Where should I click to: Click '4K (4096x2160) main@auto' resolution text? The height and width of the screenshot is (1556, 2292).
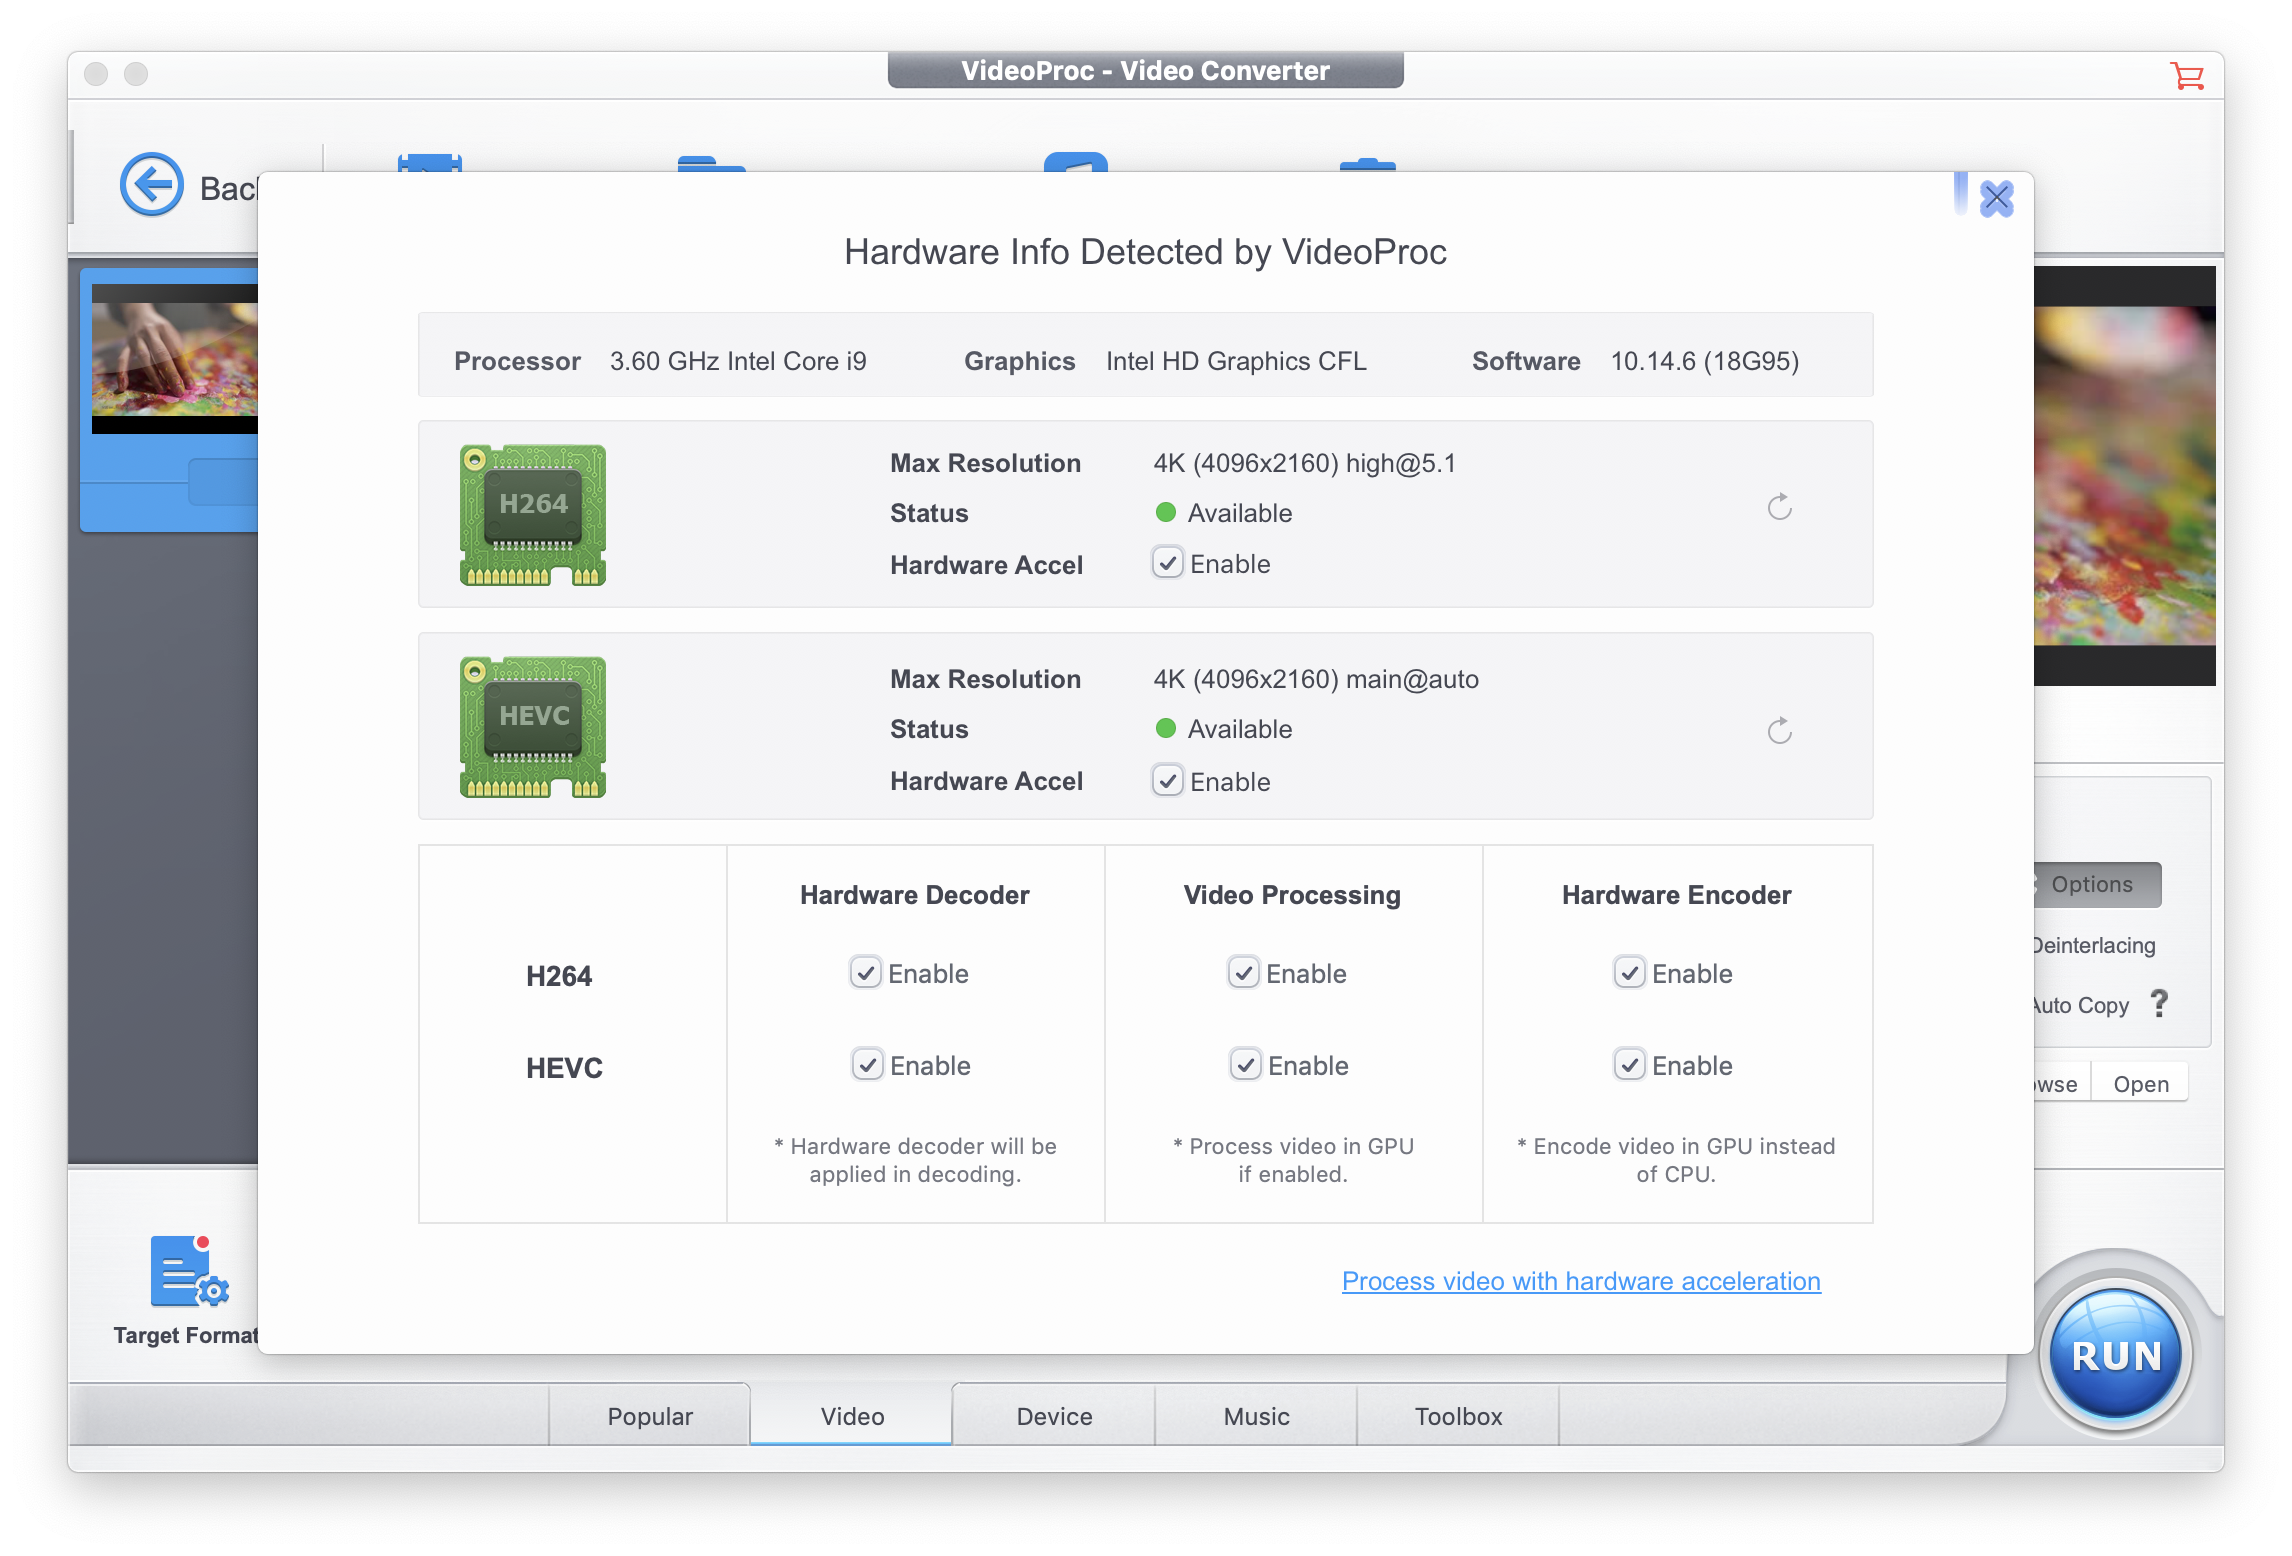[1316, 679]
